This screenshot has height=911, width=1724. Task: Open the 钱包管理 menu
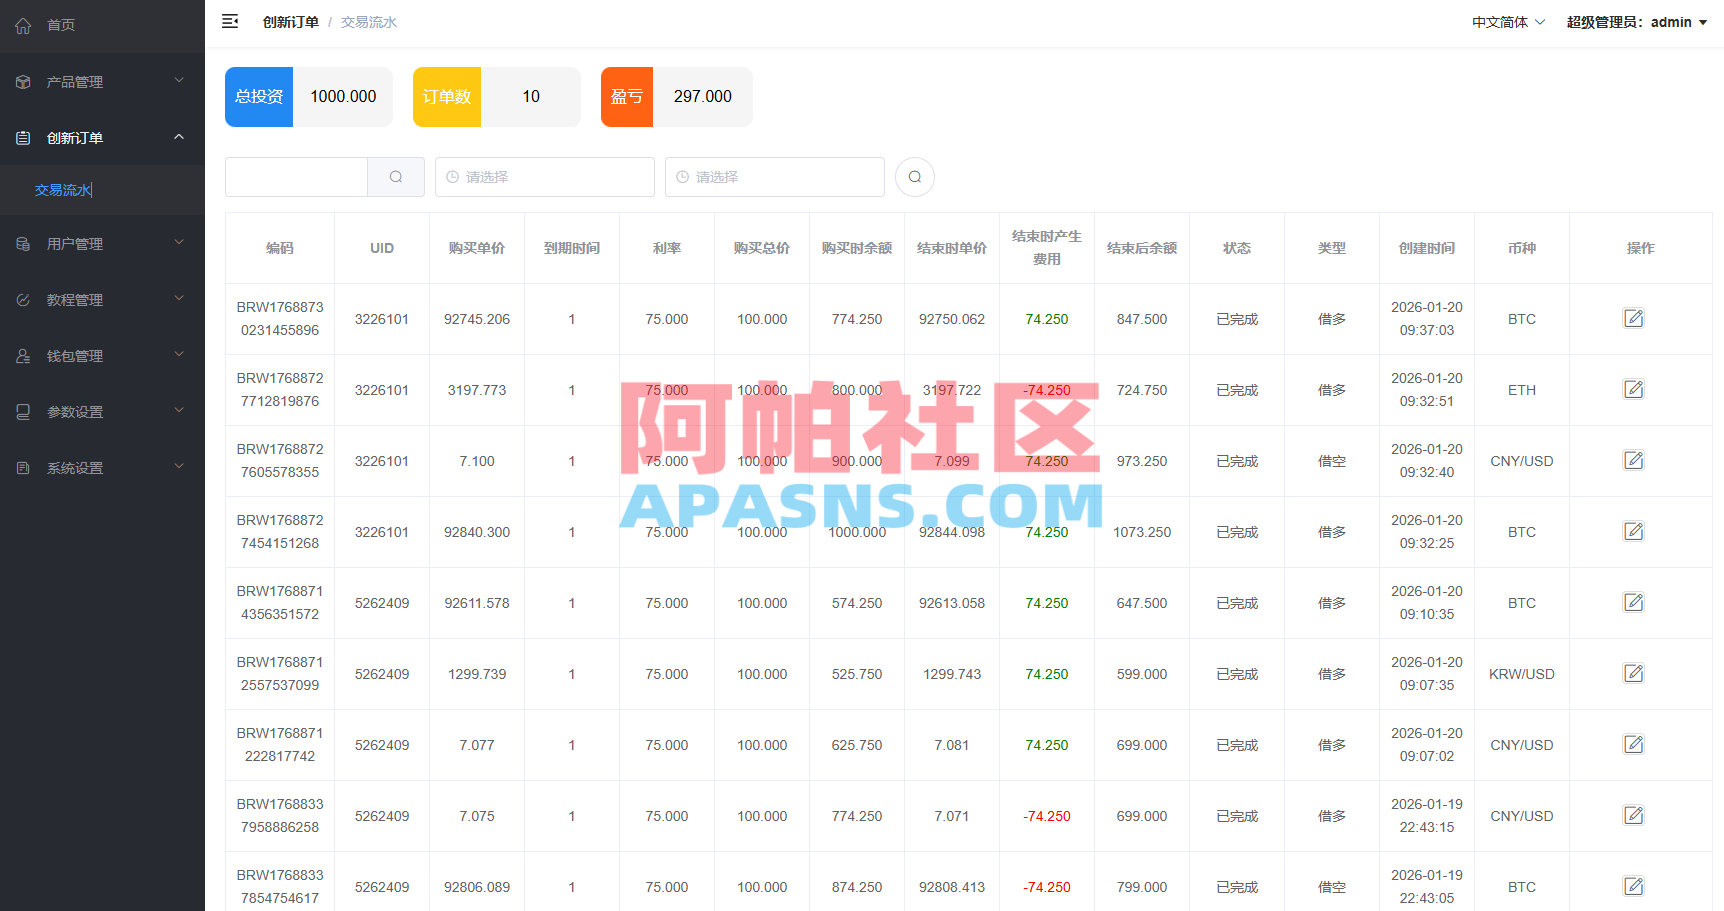click(102, 356)
